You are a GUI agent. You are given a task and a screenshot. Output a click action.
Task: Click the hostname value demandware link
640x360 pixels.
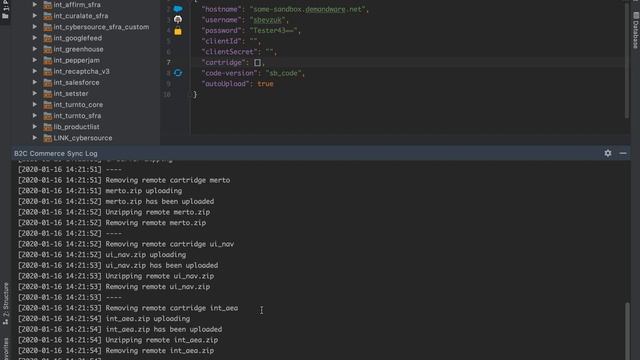(x=325, y=9)
